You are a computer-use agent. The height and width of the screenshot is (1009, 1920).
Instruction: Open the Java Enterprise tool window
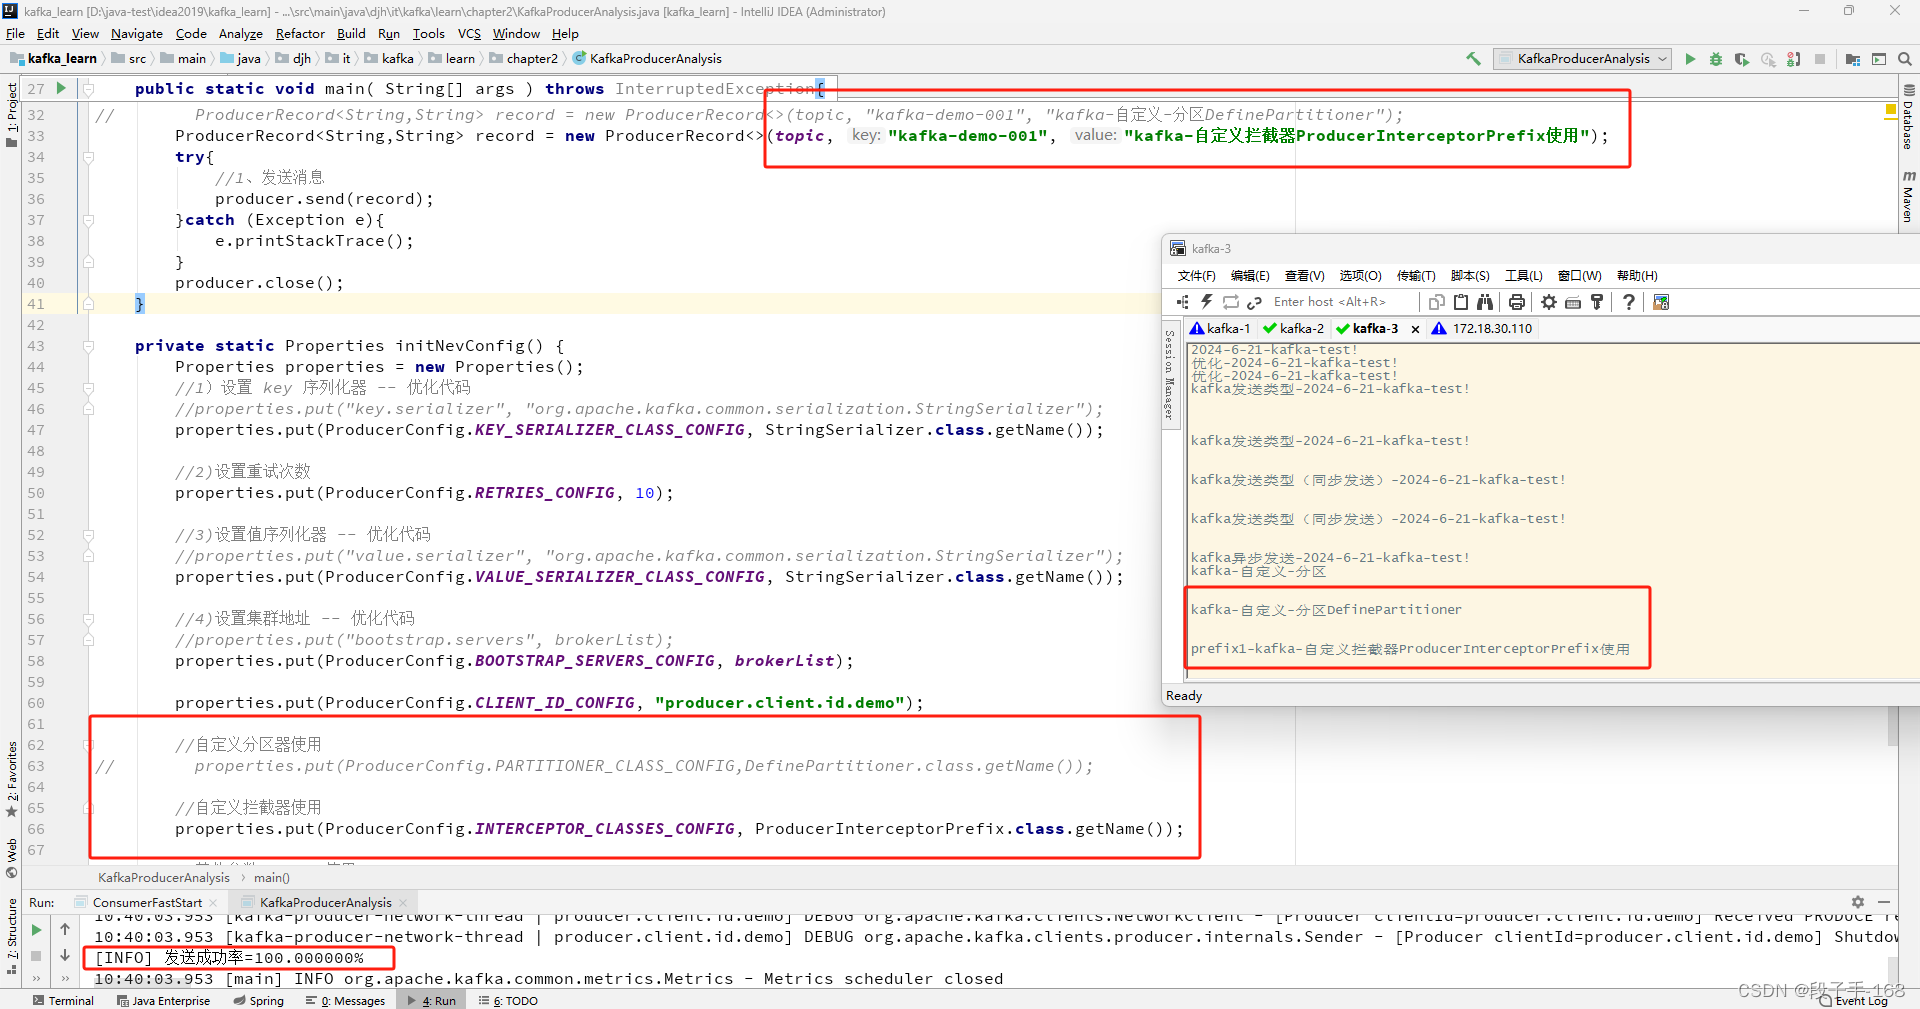click(x=163, y=1000)
